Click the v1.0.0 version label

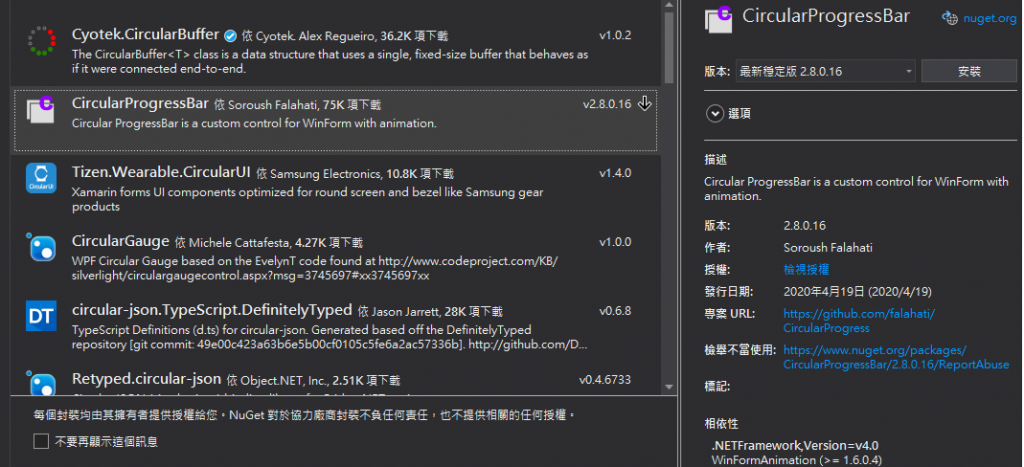615,242
